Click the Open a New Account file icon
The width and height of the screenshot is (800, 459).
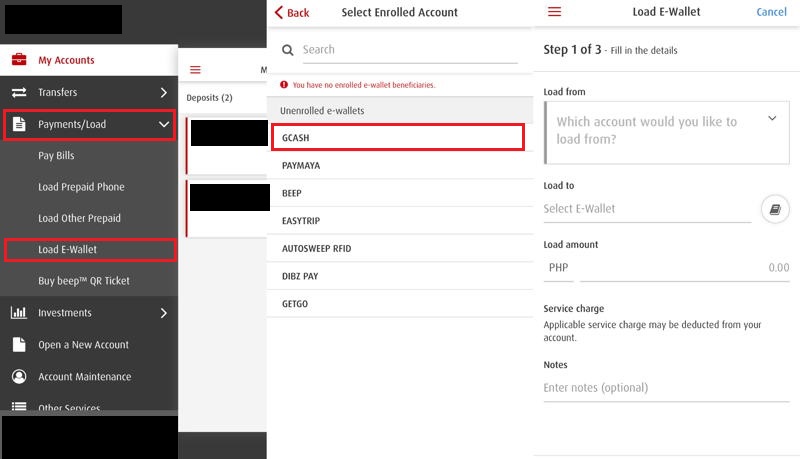pyautogui.click(x=19, y=345)
